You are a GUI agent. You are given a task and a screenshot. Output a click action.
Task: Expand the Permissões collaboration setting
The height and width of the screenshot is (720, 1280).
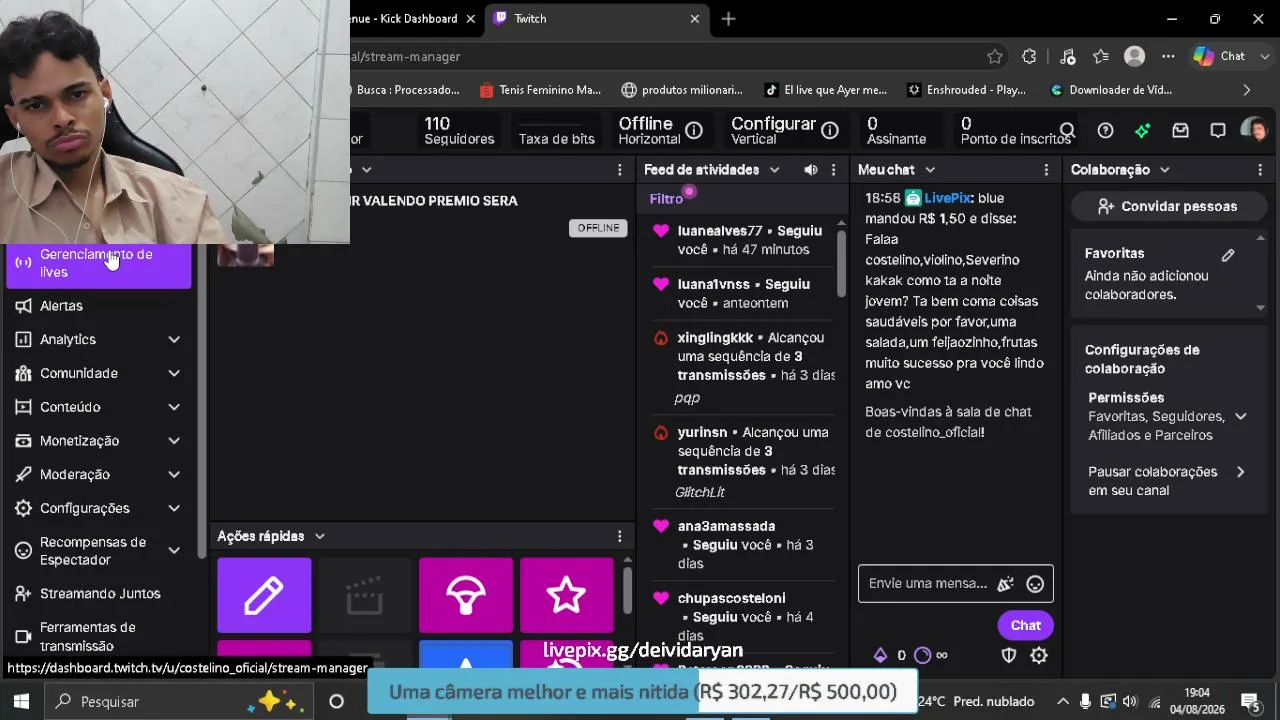click(x=1241, y=417)
